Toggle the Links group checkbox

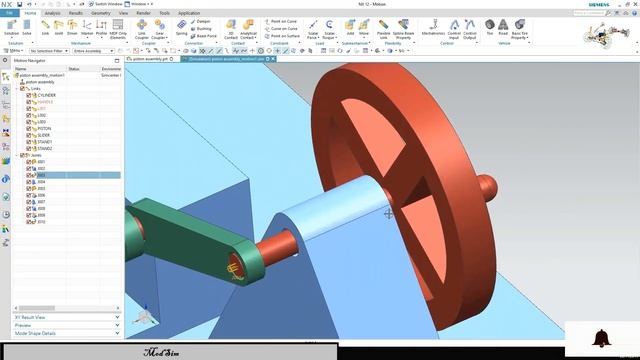click(22, 89)
